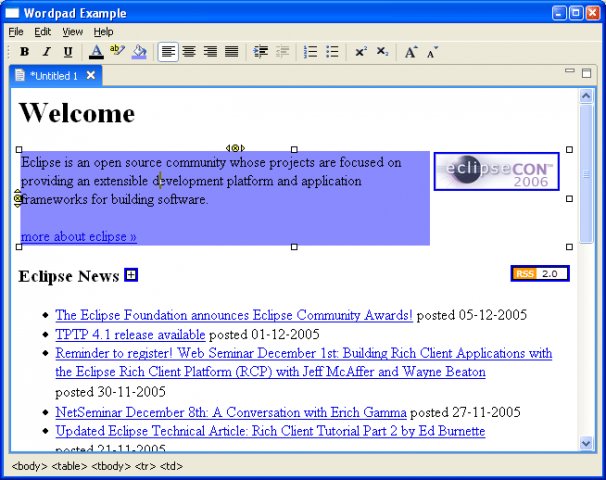This screenshot has height=480, width=606.
Task: Toggle Italic formatting
Action: [46, 51]
